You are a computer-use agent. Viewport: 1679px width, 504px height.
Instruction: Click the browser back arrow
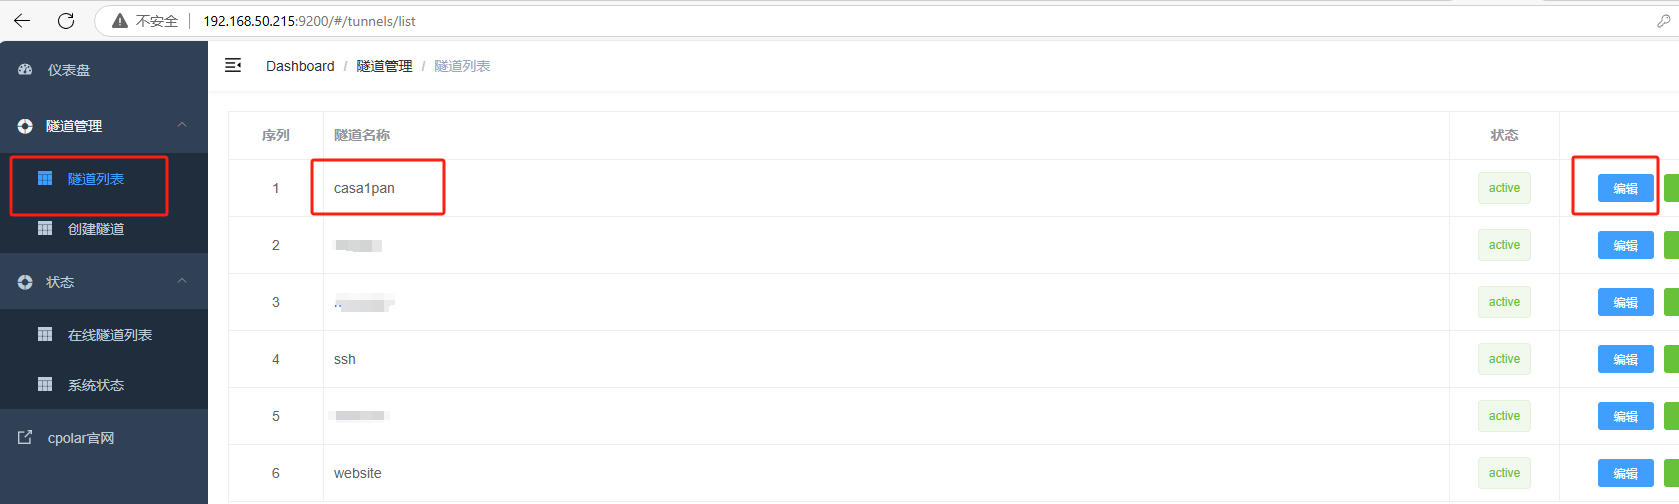click(x=22, y=20)
